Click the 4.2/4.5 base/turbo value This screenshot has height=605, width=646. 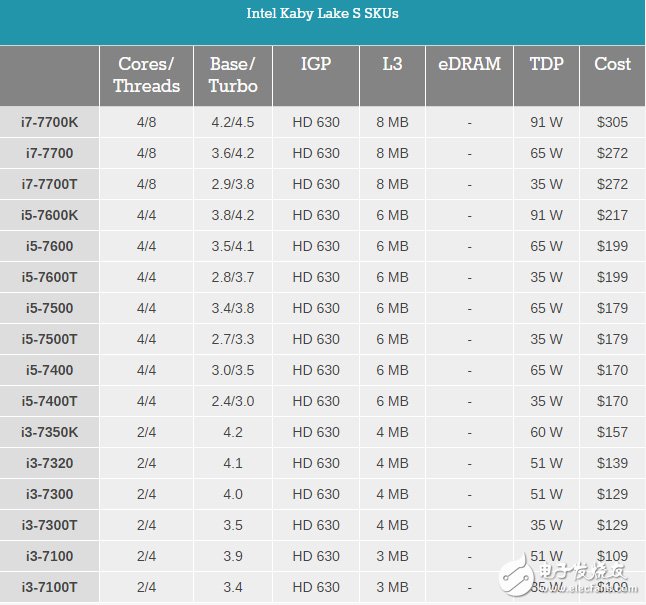233,122
